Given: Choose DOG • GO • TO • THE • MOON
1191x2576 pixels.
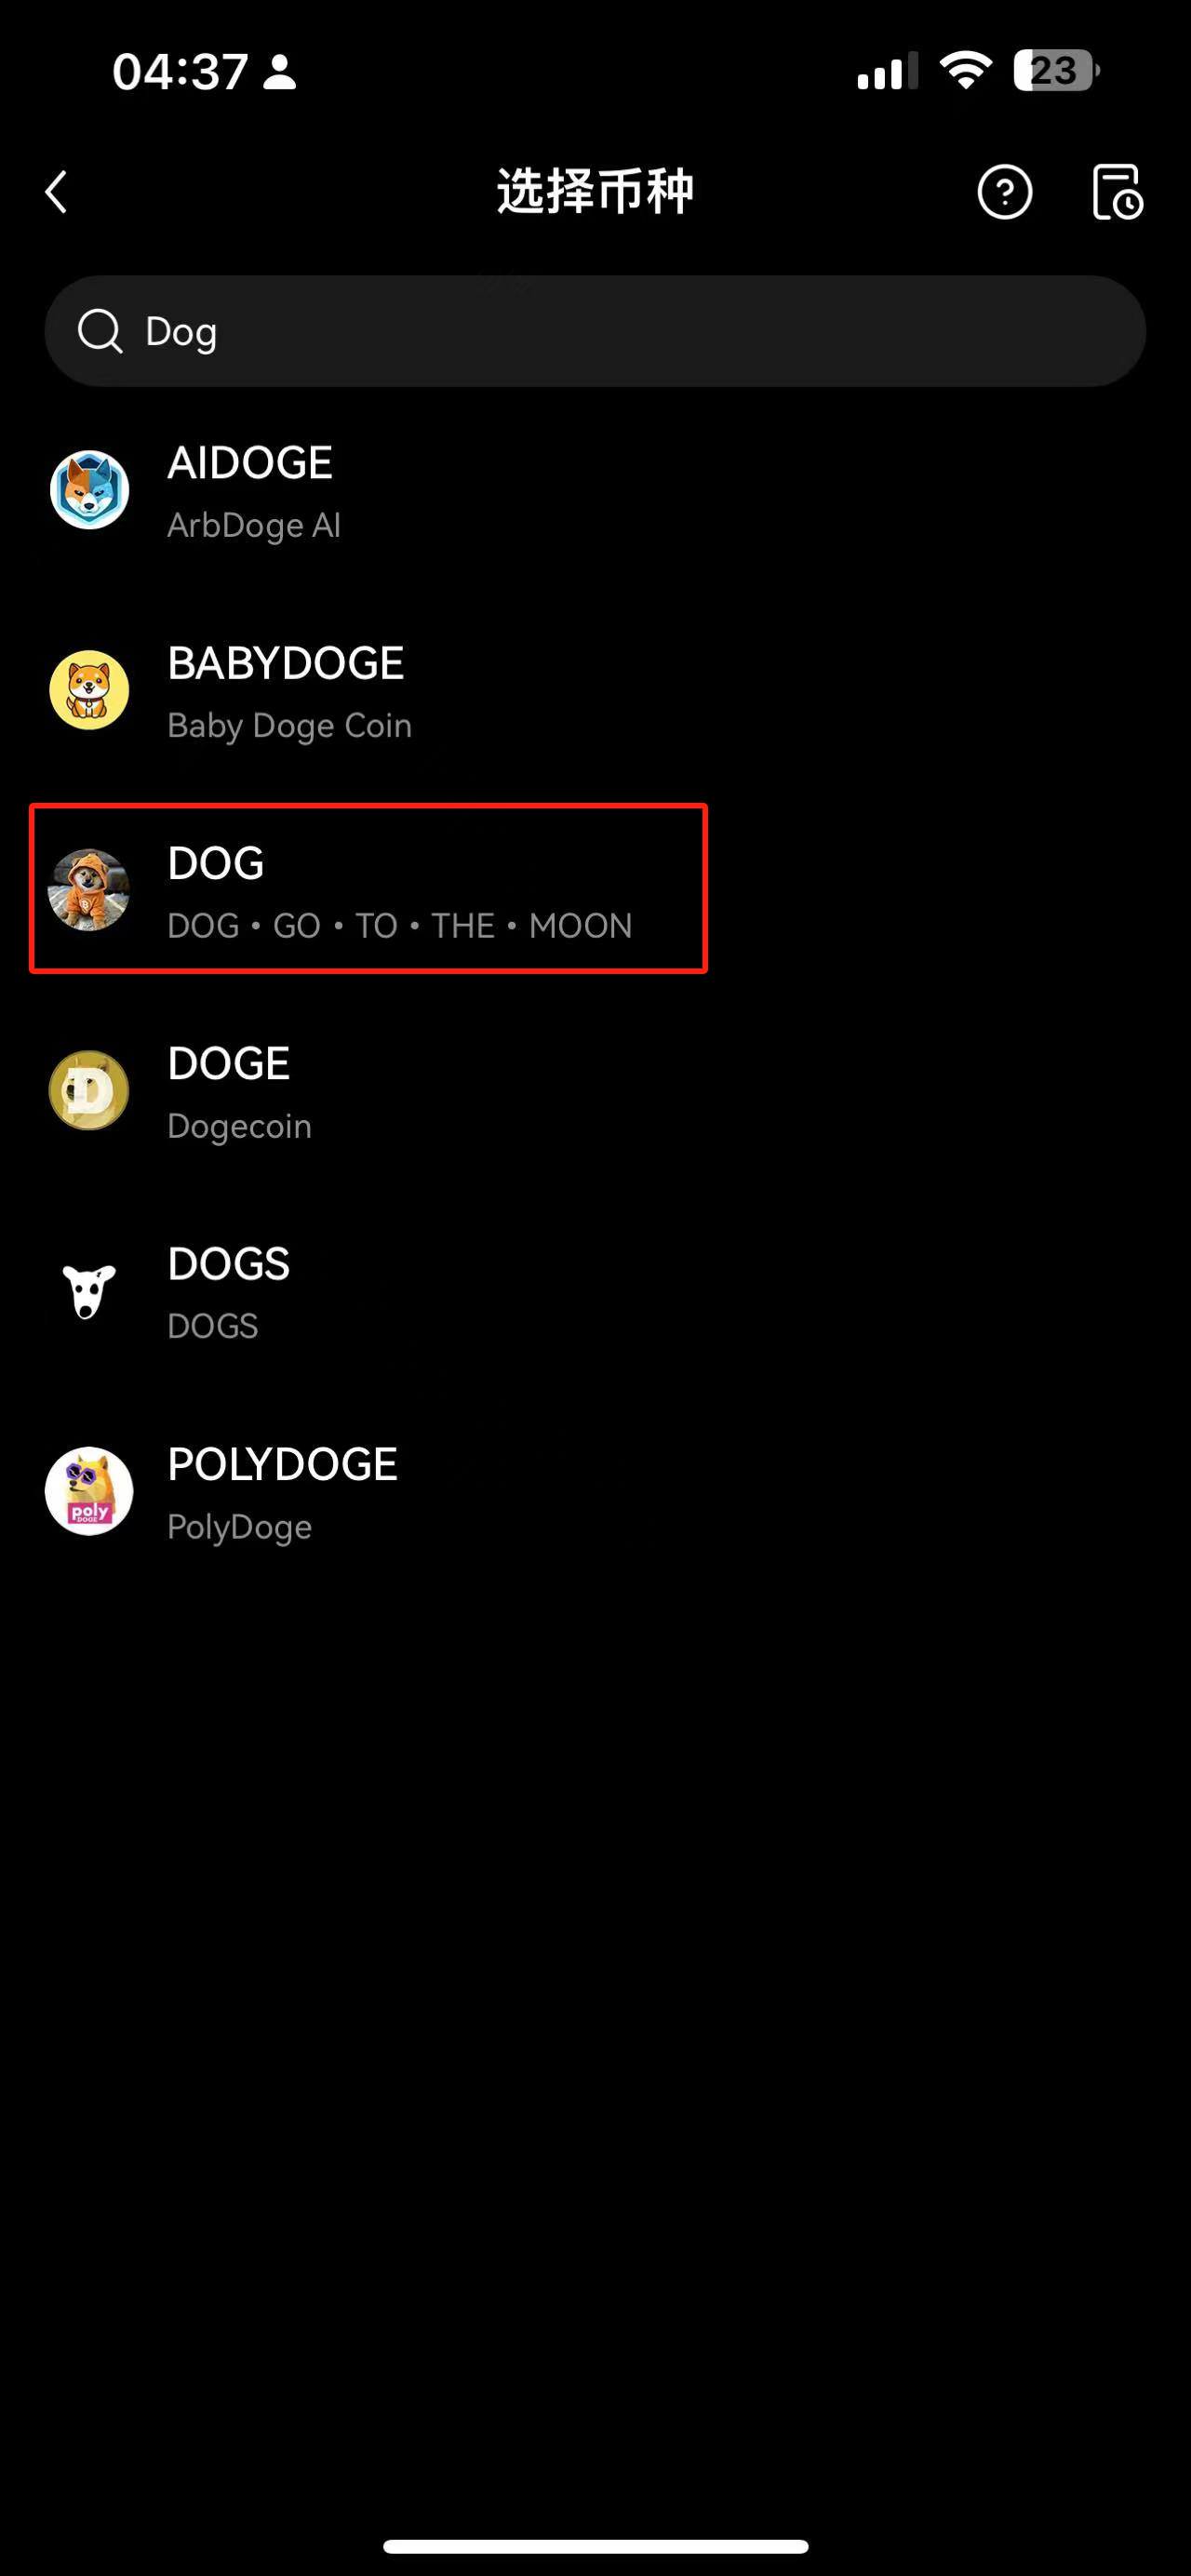Looking at the screenshot, I should (x=368, y=889).
